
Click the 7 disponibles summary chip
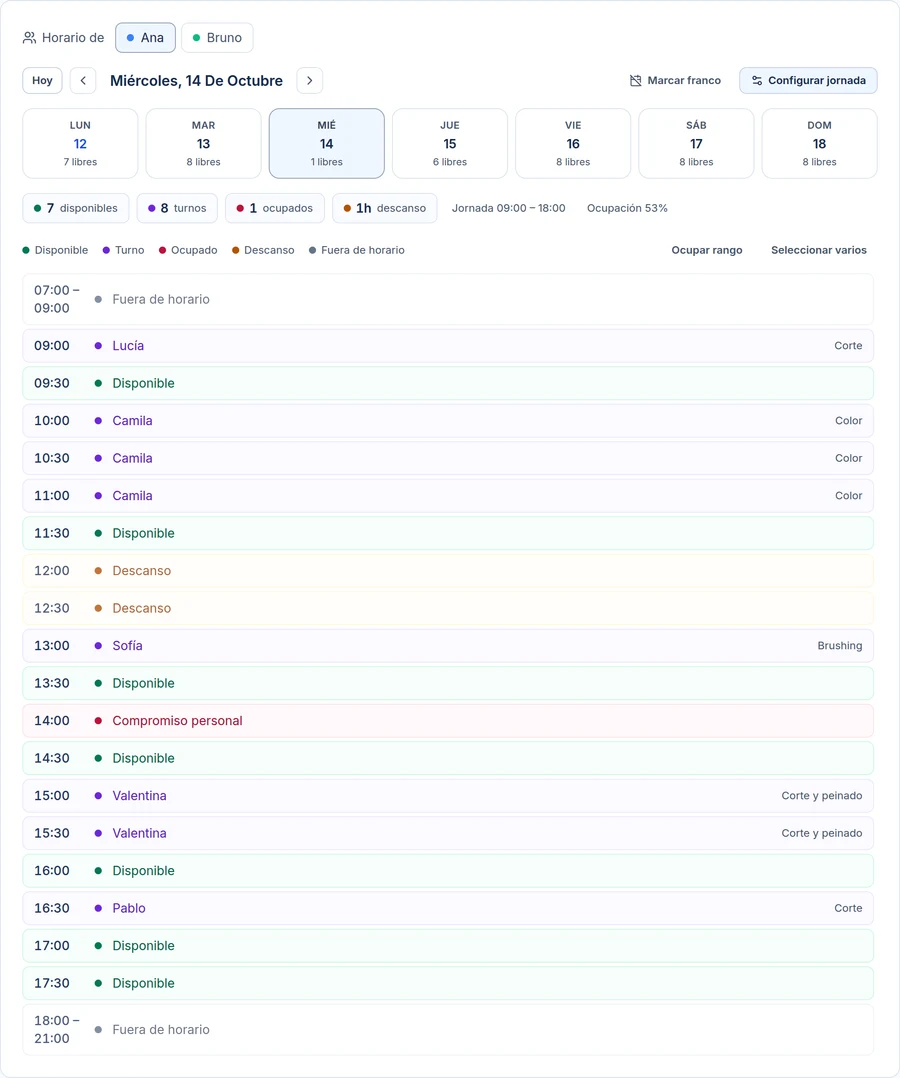click(x=76, y=208)
